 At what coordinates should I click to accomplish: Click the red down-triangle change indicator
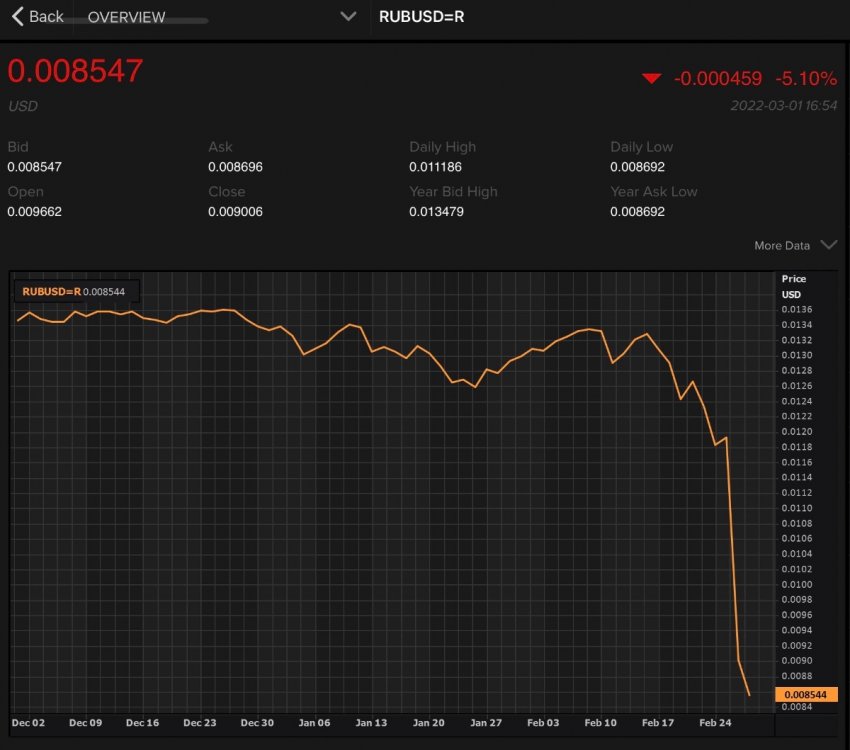[x=652, y=79]
